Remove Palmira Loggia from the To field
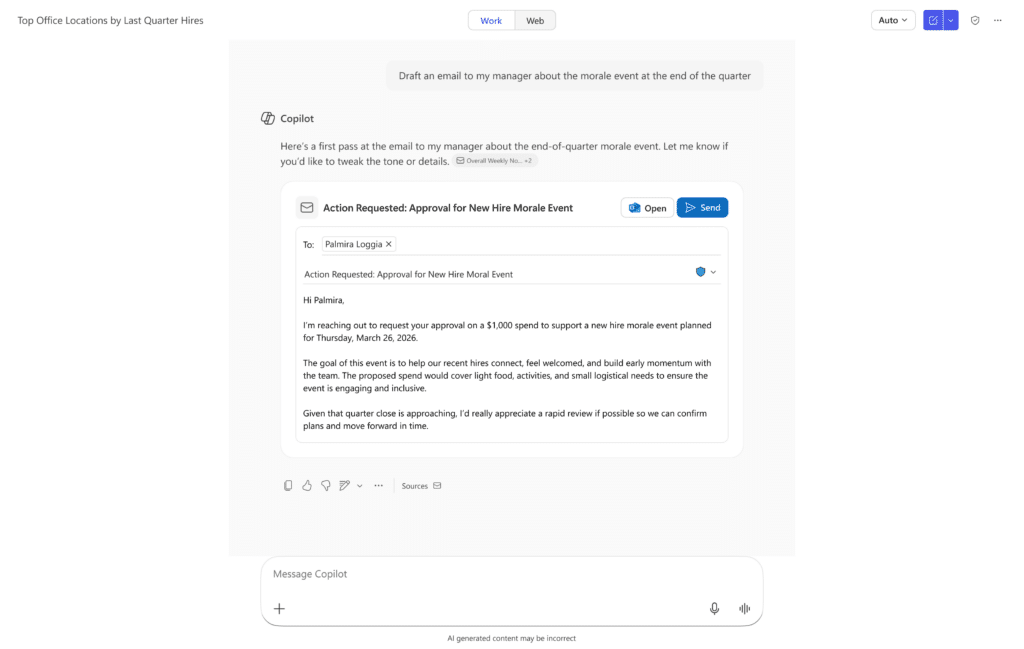Viewport: 1024px width, 649px height. tap(386, 243)
